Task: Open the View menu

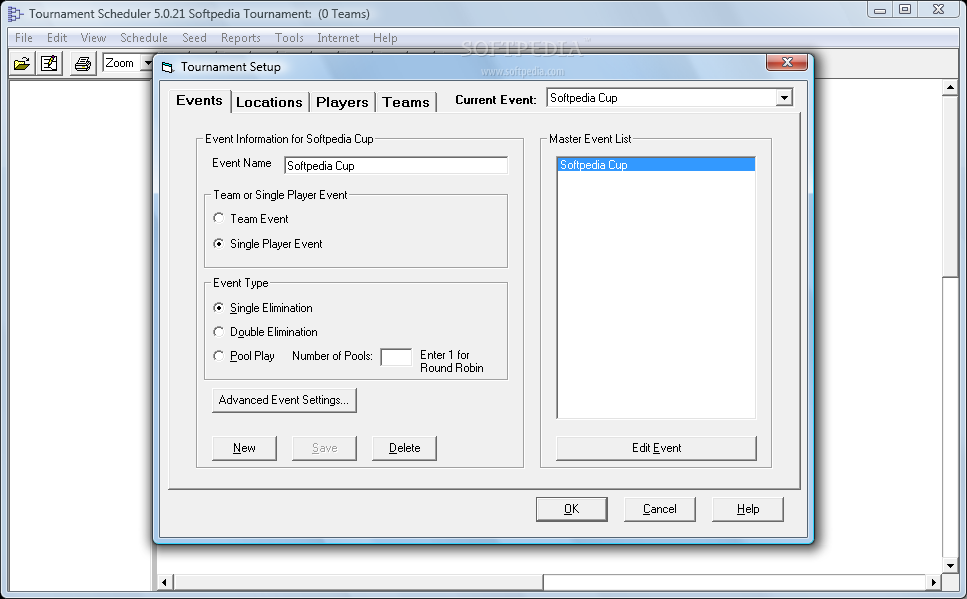Action: (93, 38)
